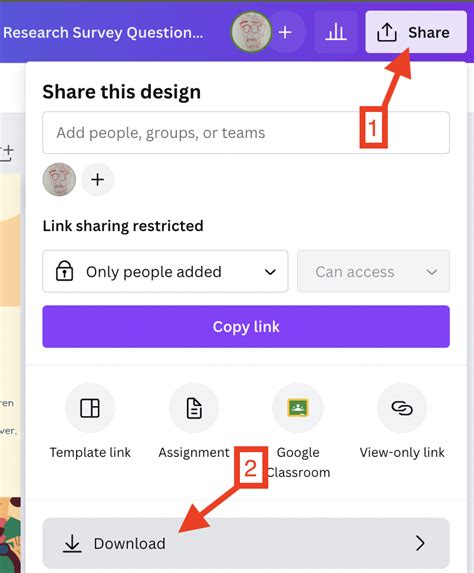Focus the Add people, groups, or teams field
The width and height of the screenshot is (474, 573).
[x=246, y=133]
